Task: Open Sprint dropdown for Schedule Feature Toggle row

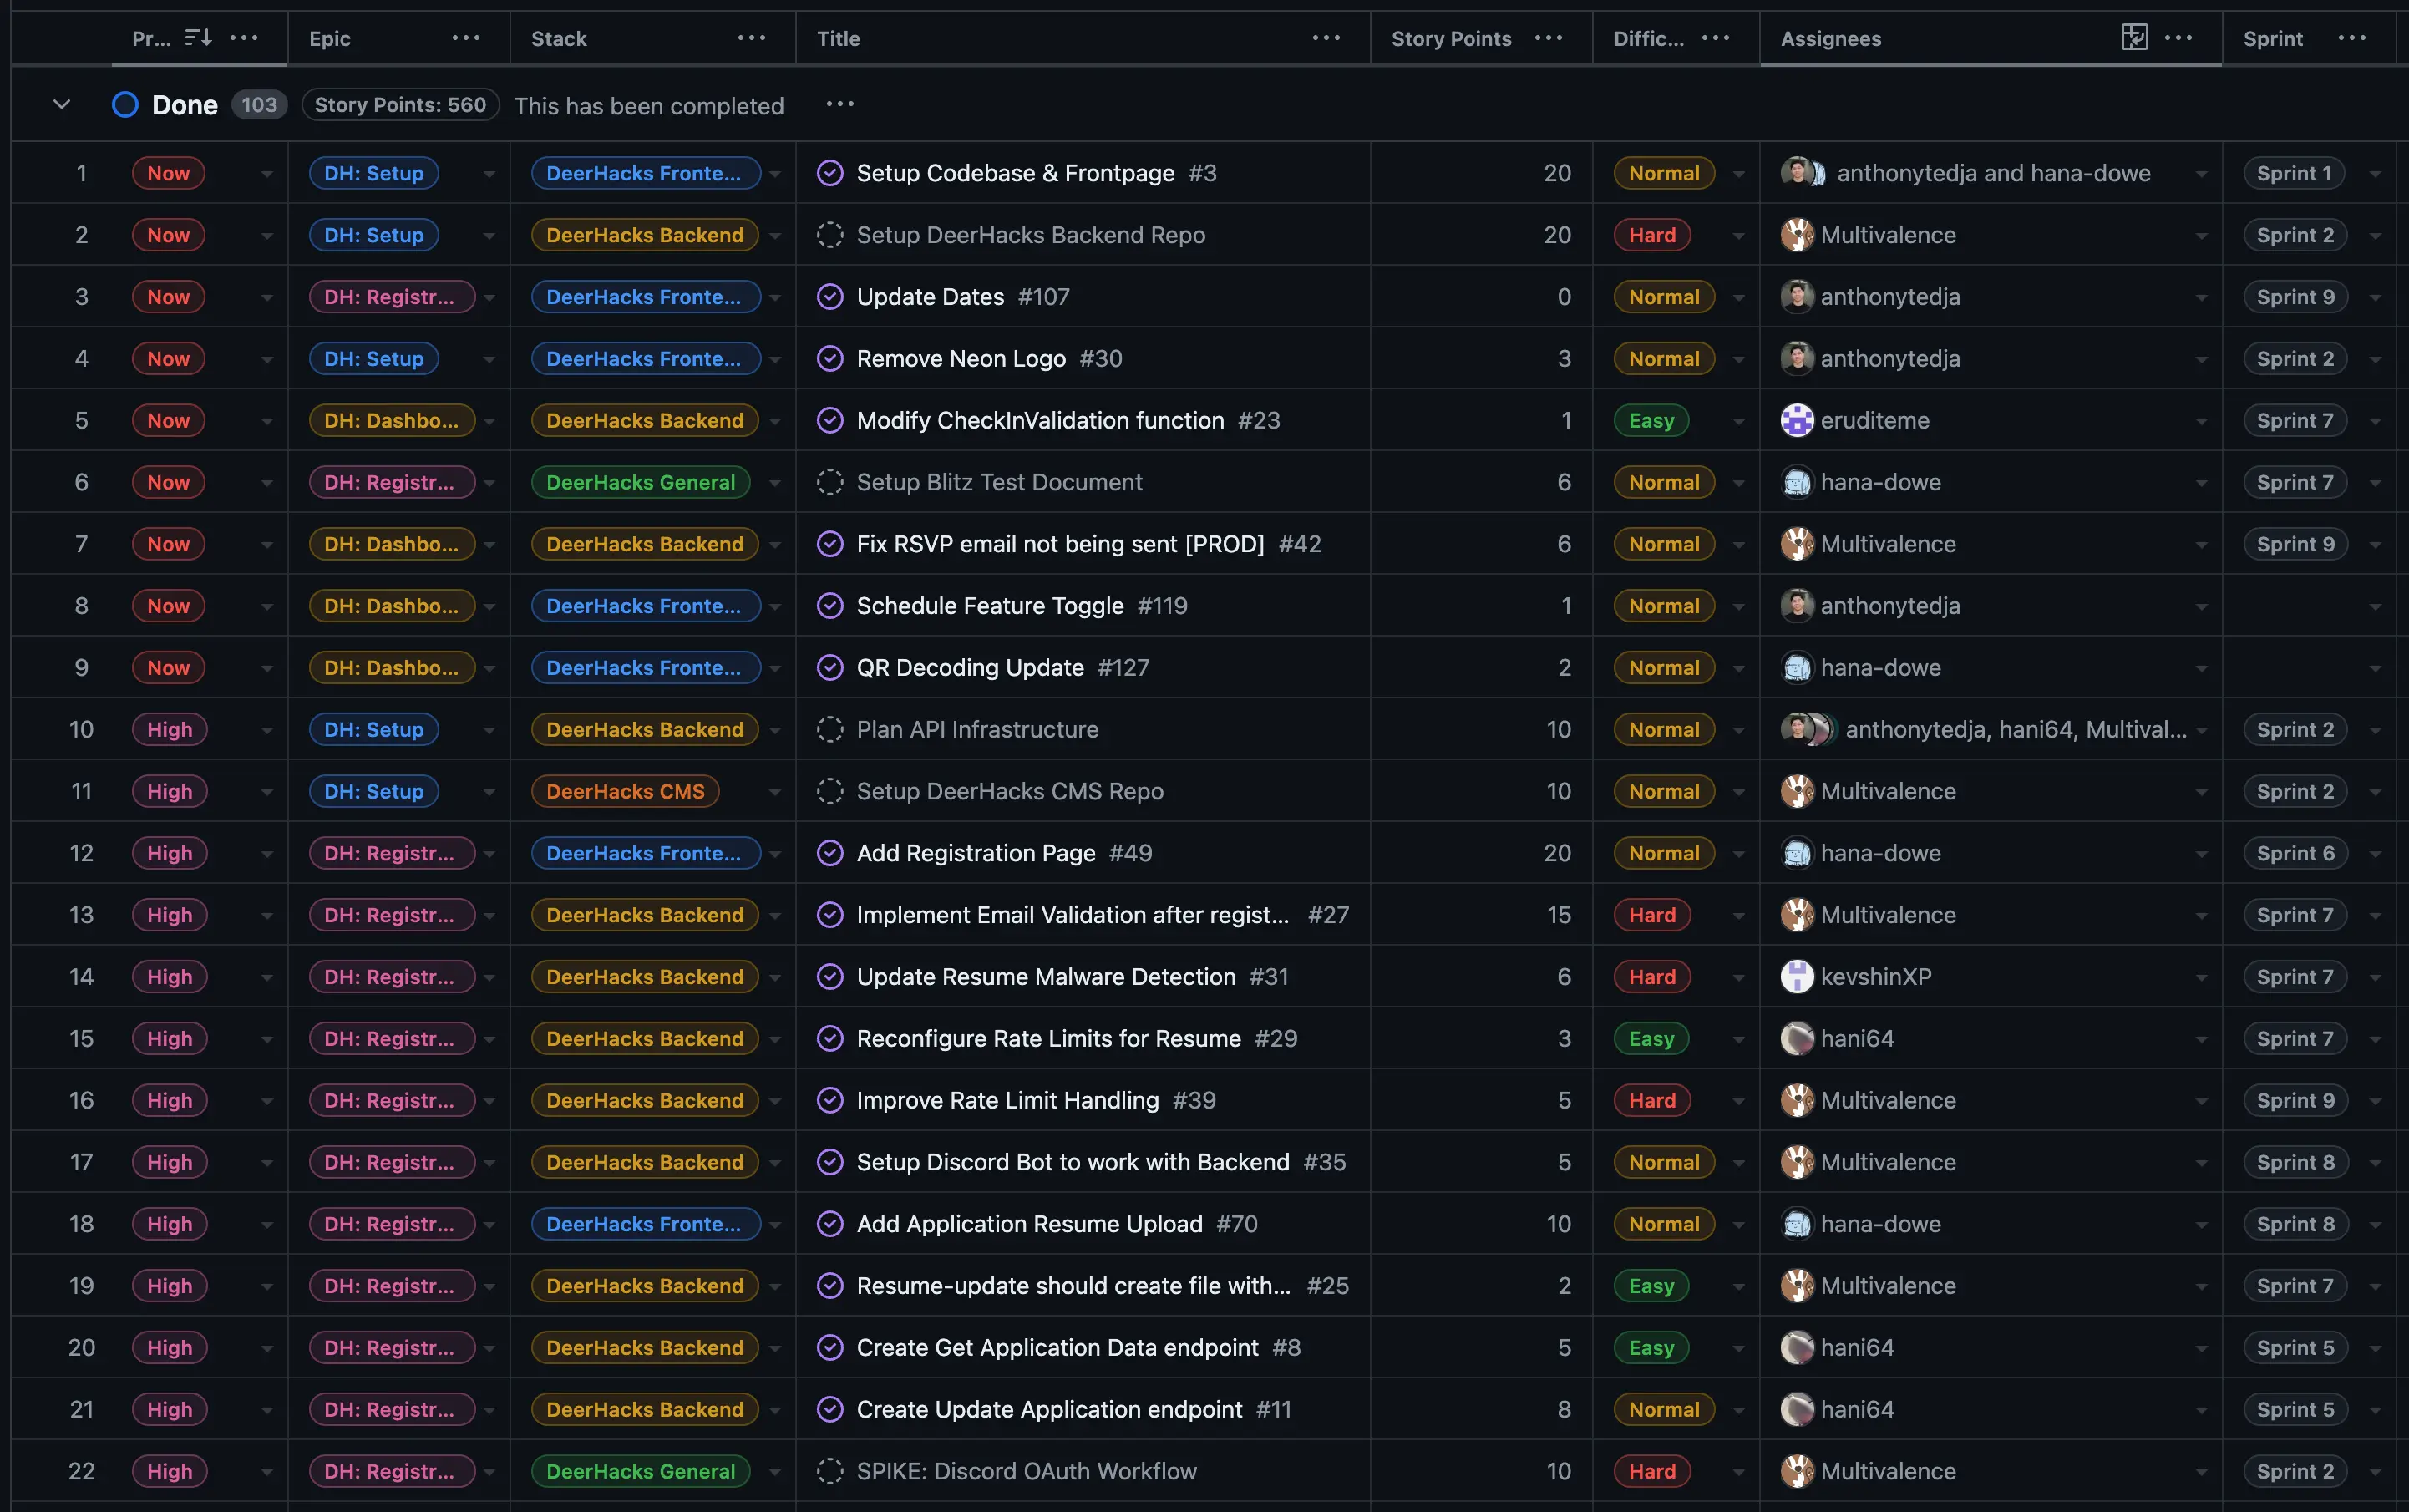Action: pyautogui.click(x=2375, y=607)
